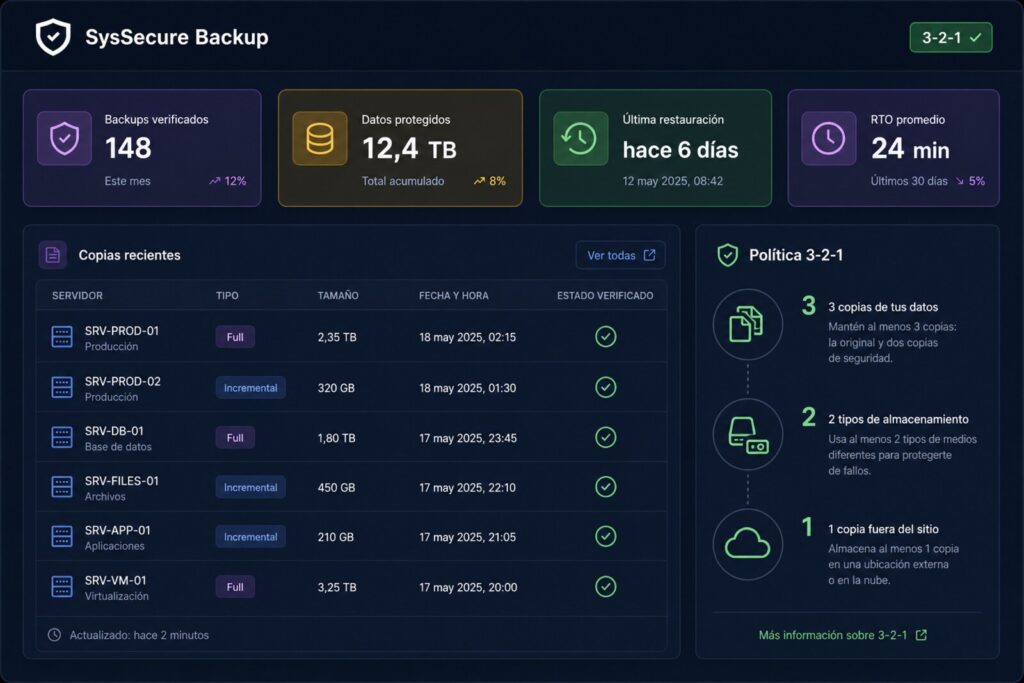This screenshot has height=683, width=1024.
Task: Click the 3 copies documents icon
Action: (x=748, y=324)
